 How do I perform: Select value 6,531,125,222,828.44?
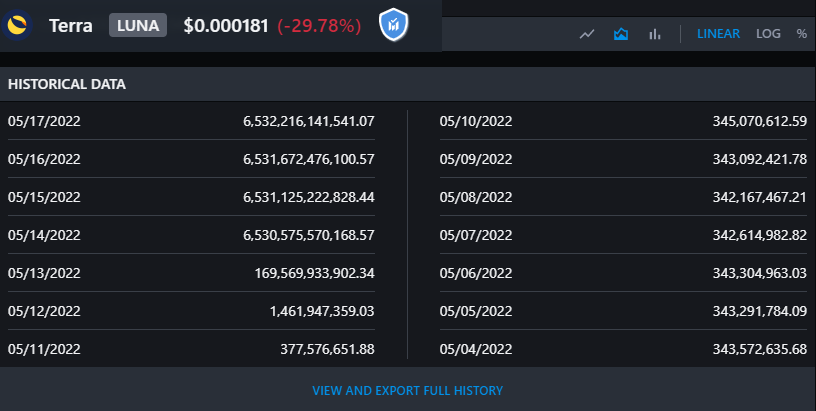click(x=309, y=197)
